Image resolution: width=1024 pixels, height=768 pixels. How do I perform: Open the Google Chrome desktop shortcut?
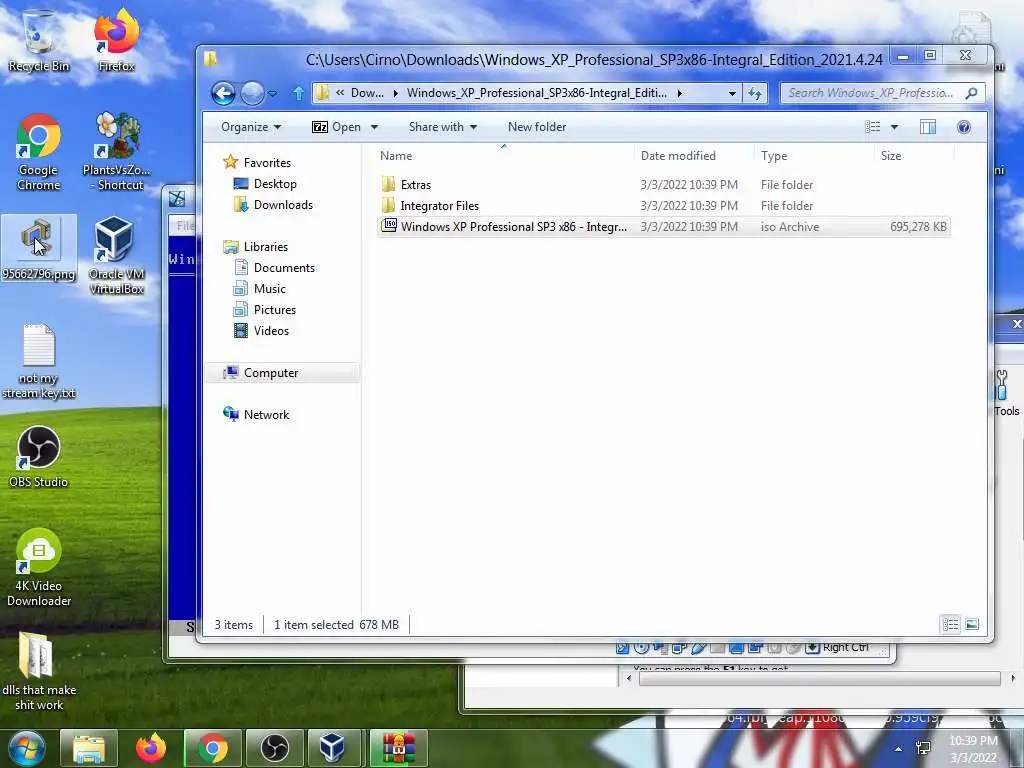39,152
